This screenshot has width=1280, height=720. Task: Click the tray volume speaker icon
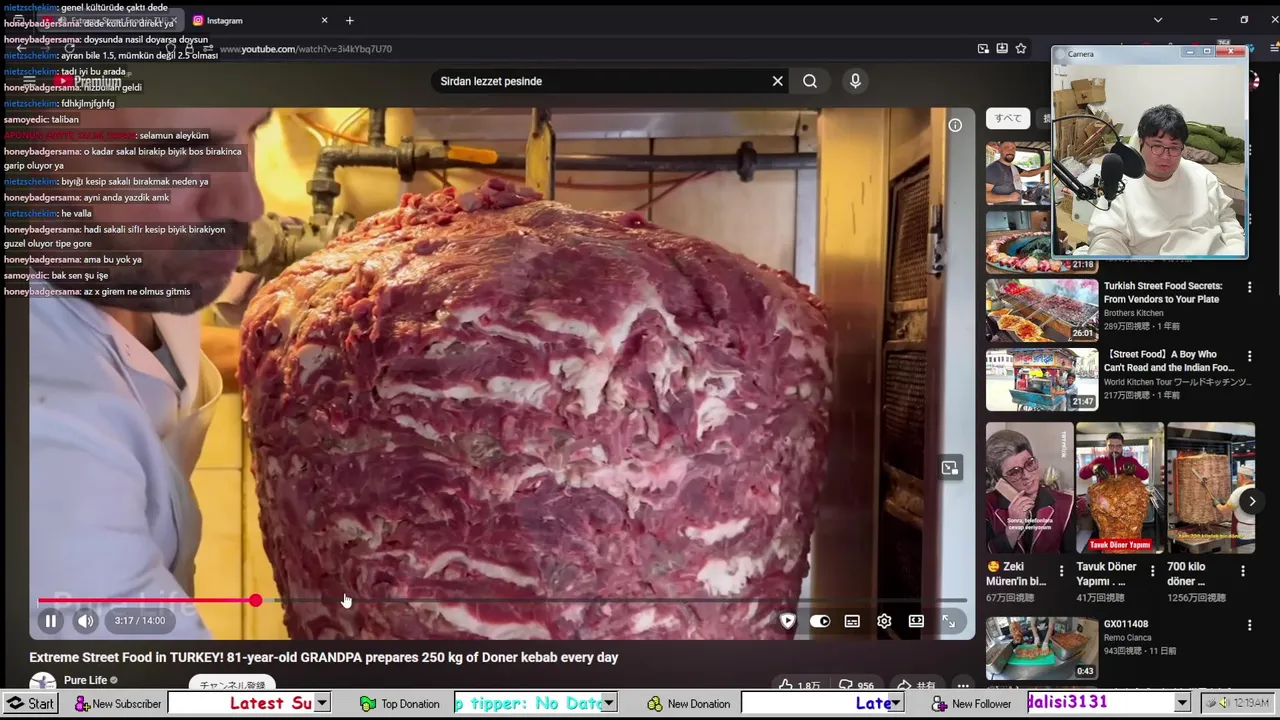point(1222,703)
